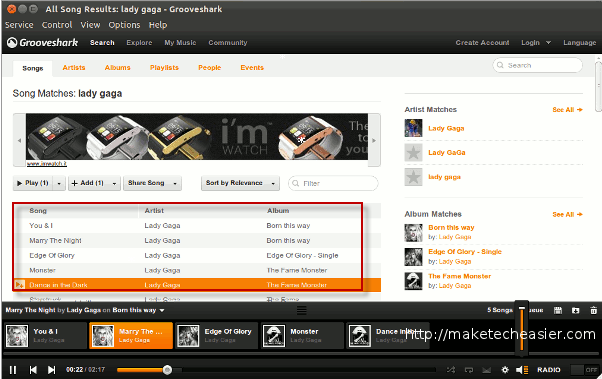Select the Songs tab
This screenshot has width=602, height=379.
pos(33,68)
